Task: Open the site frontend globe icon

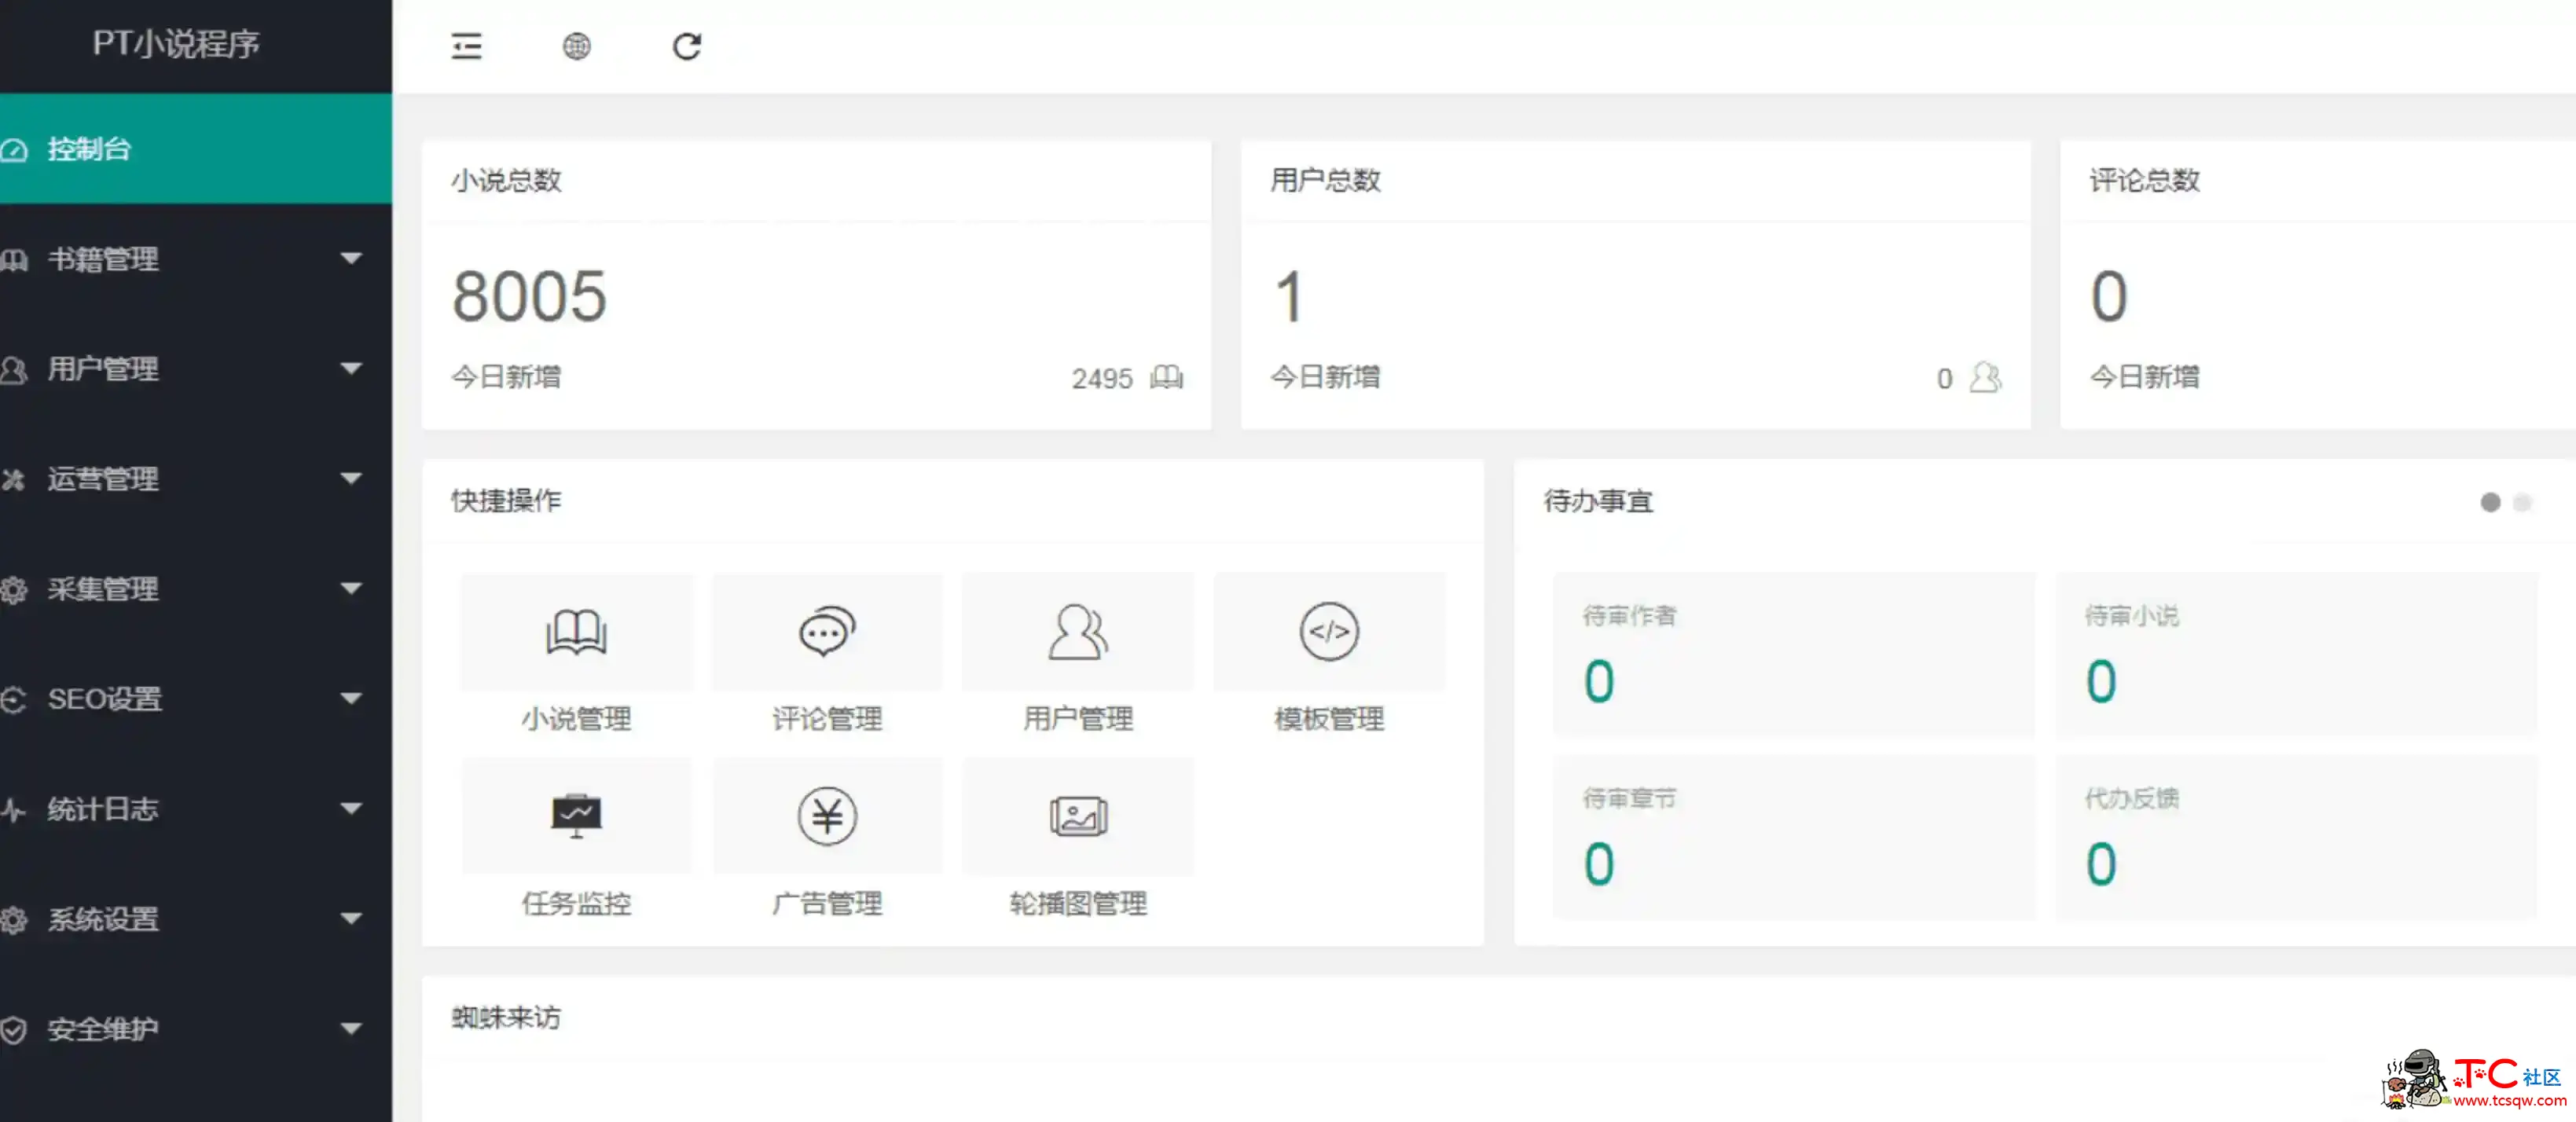Action: point(577,46)
